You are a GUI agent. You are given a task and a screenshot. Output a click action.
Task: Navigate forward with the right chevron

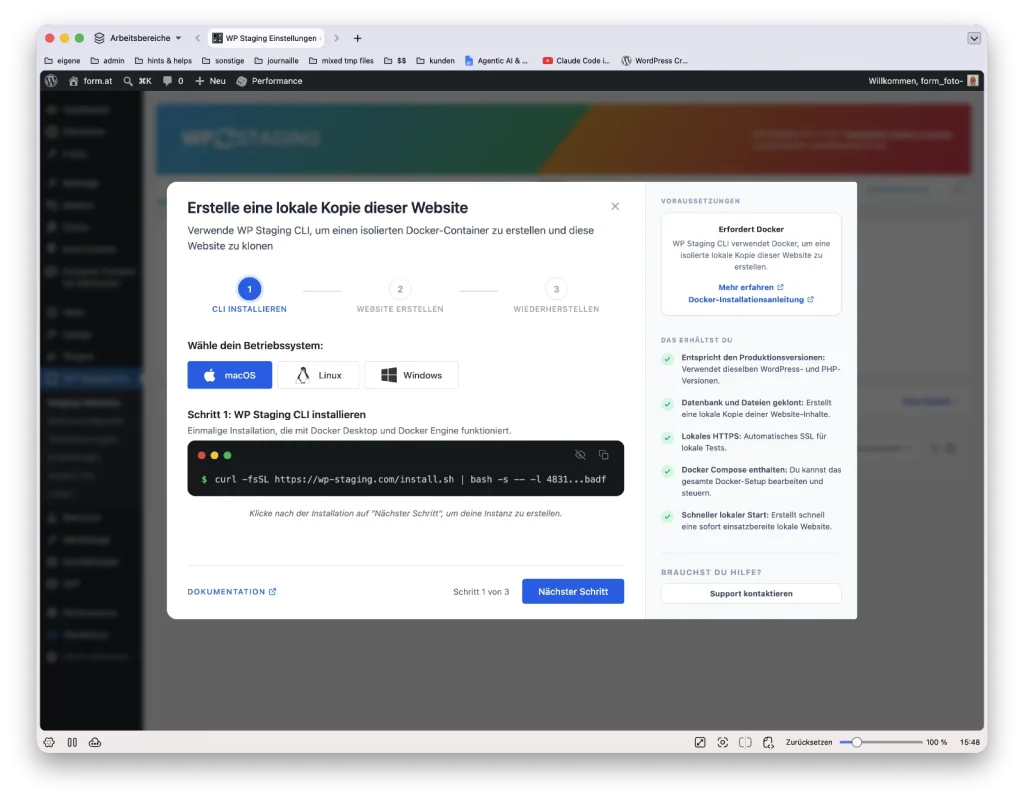(x=336, y=38)
